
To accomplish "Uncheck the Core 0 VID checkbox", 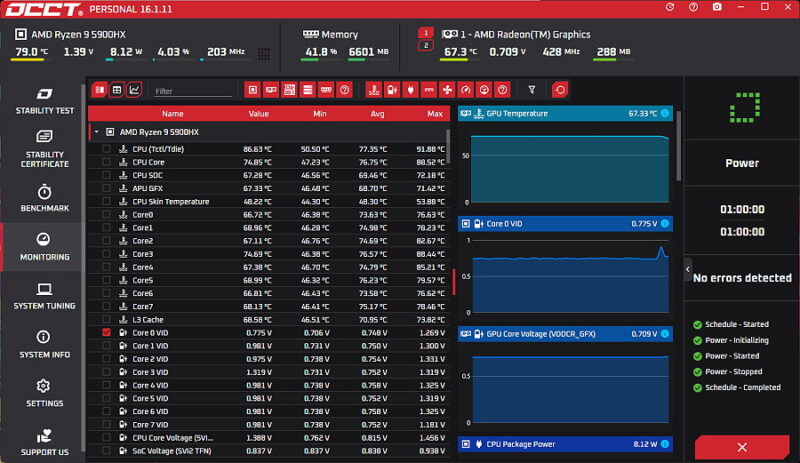I will (x=106, y=333).
